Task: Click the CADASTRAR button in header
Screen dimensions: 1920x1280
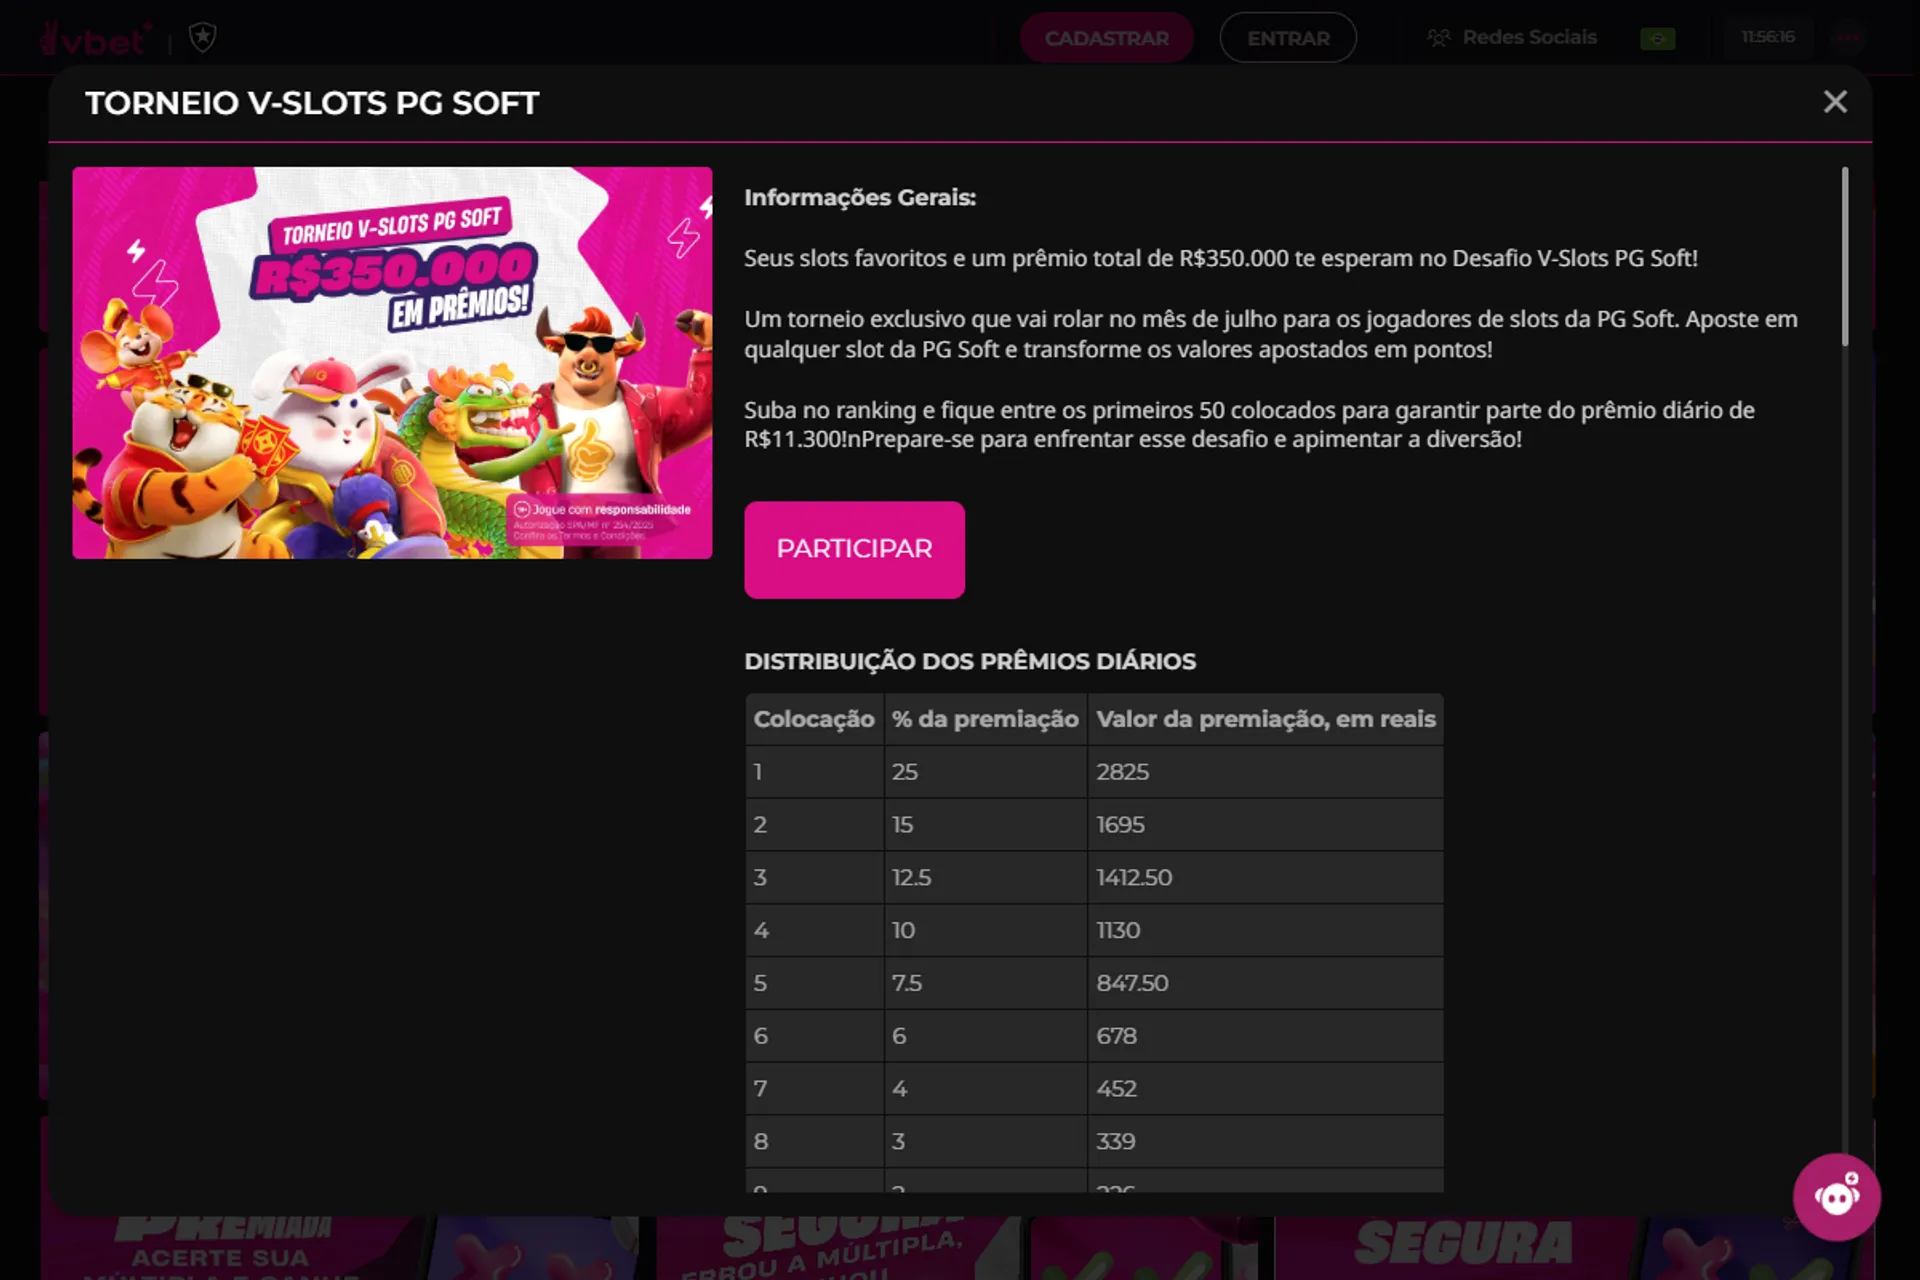Action: click(x=1107, y=38)
